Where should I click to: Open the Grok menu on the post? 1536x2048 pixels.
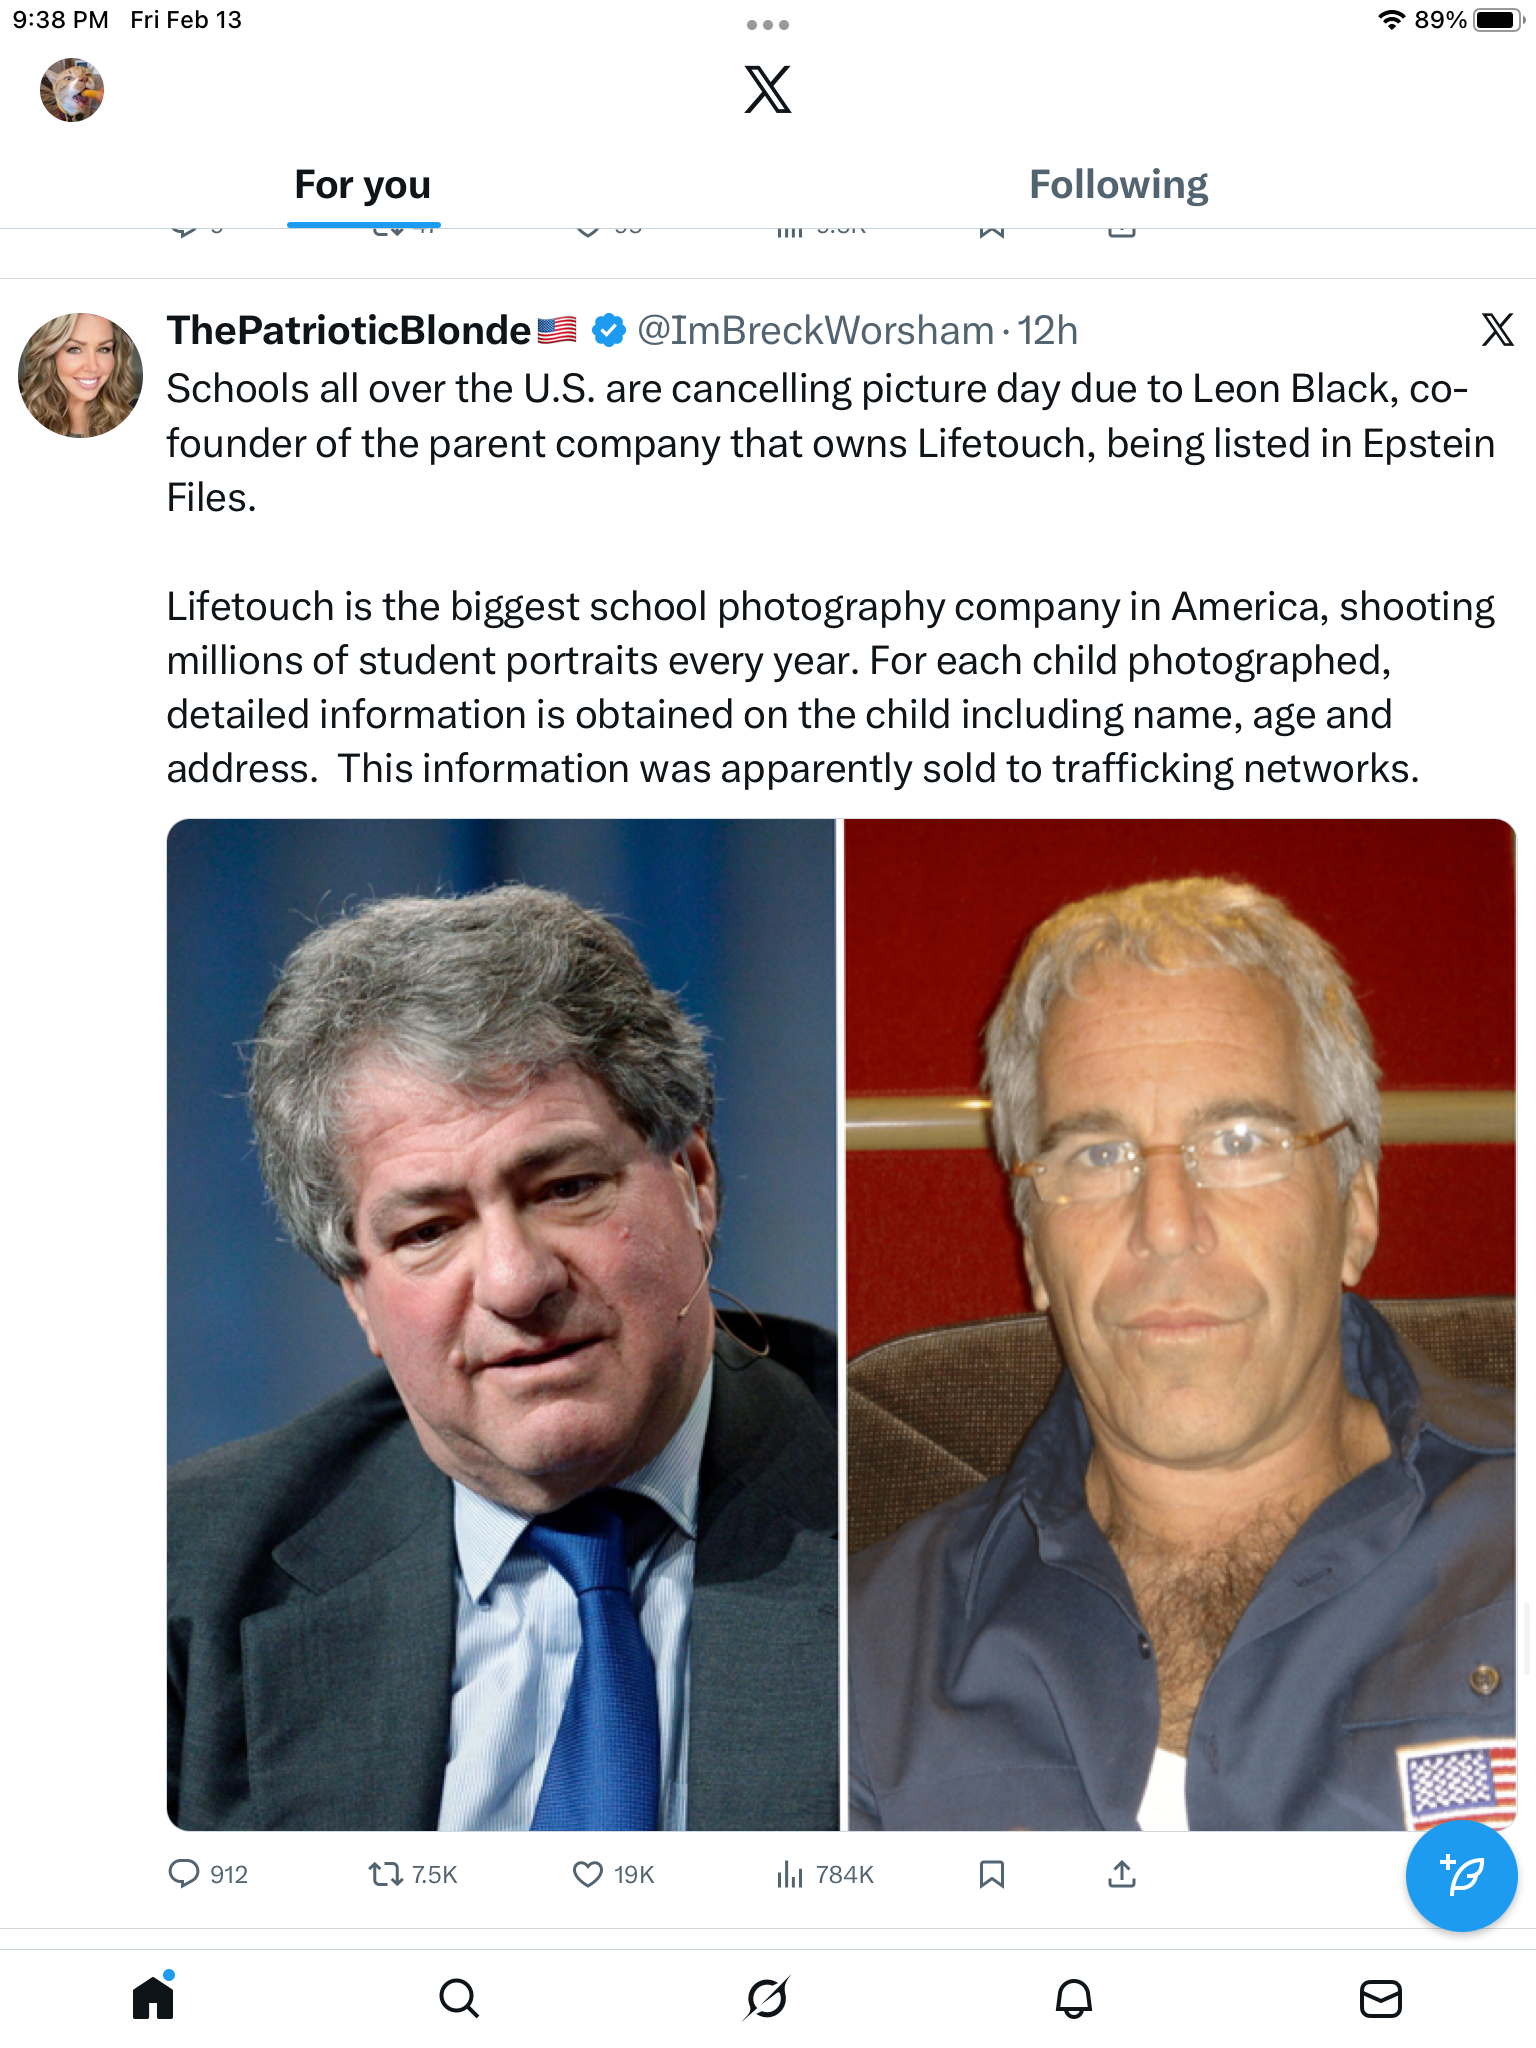1497,329
